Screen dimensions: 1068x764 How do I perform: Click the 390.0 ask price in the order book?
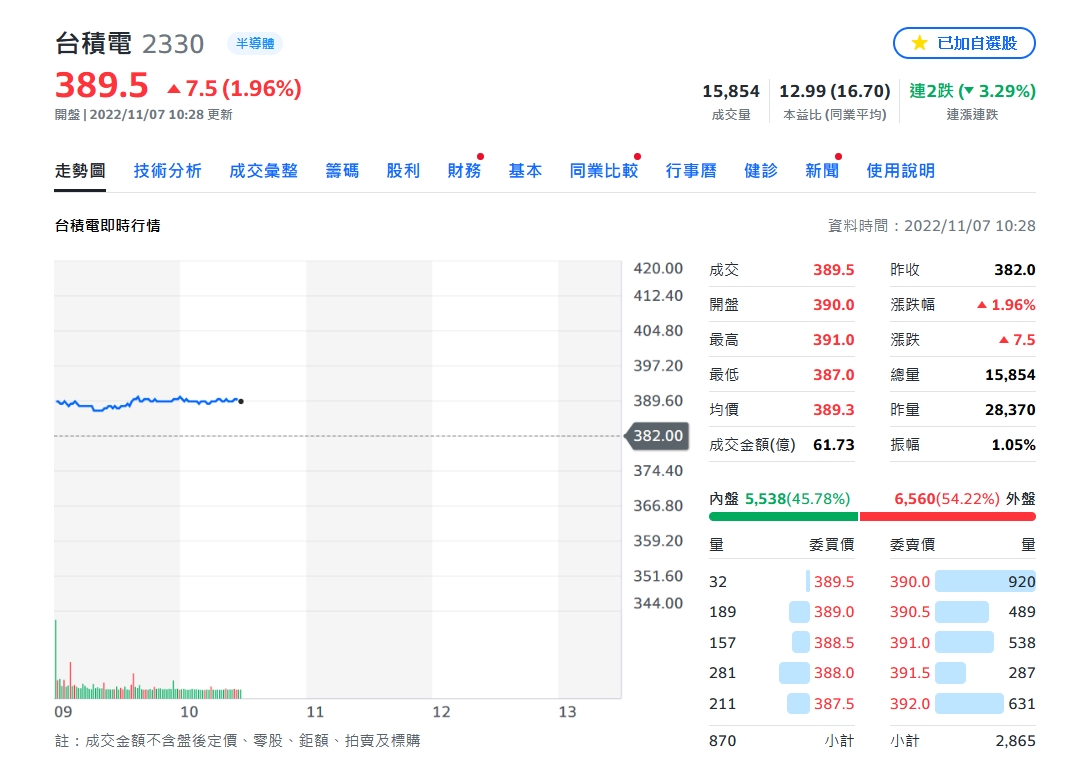(x=910, y=582)
